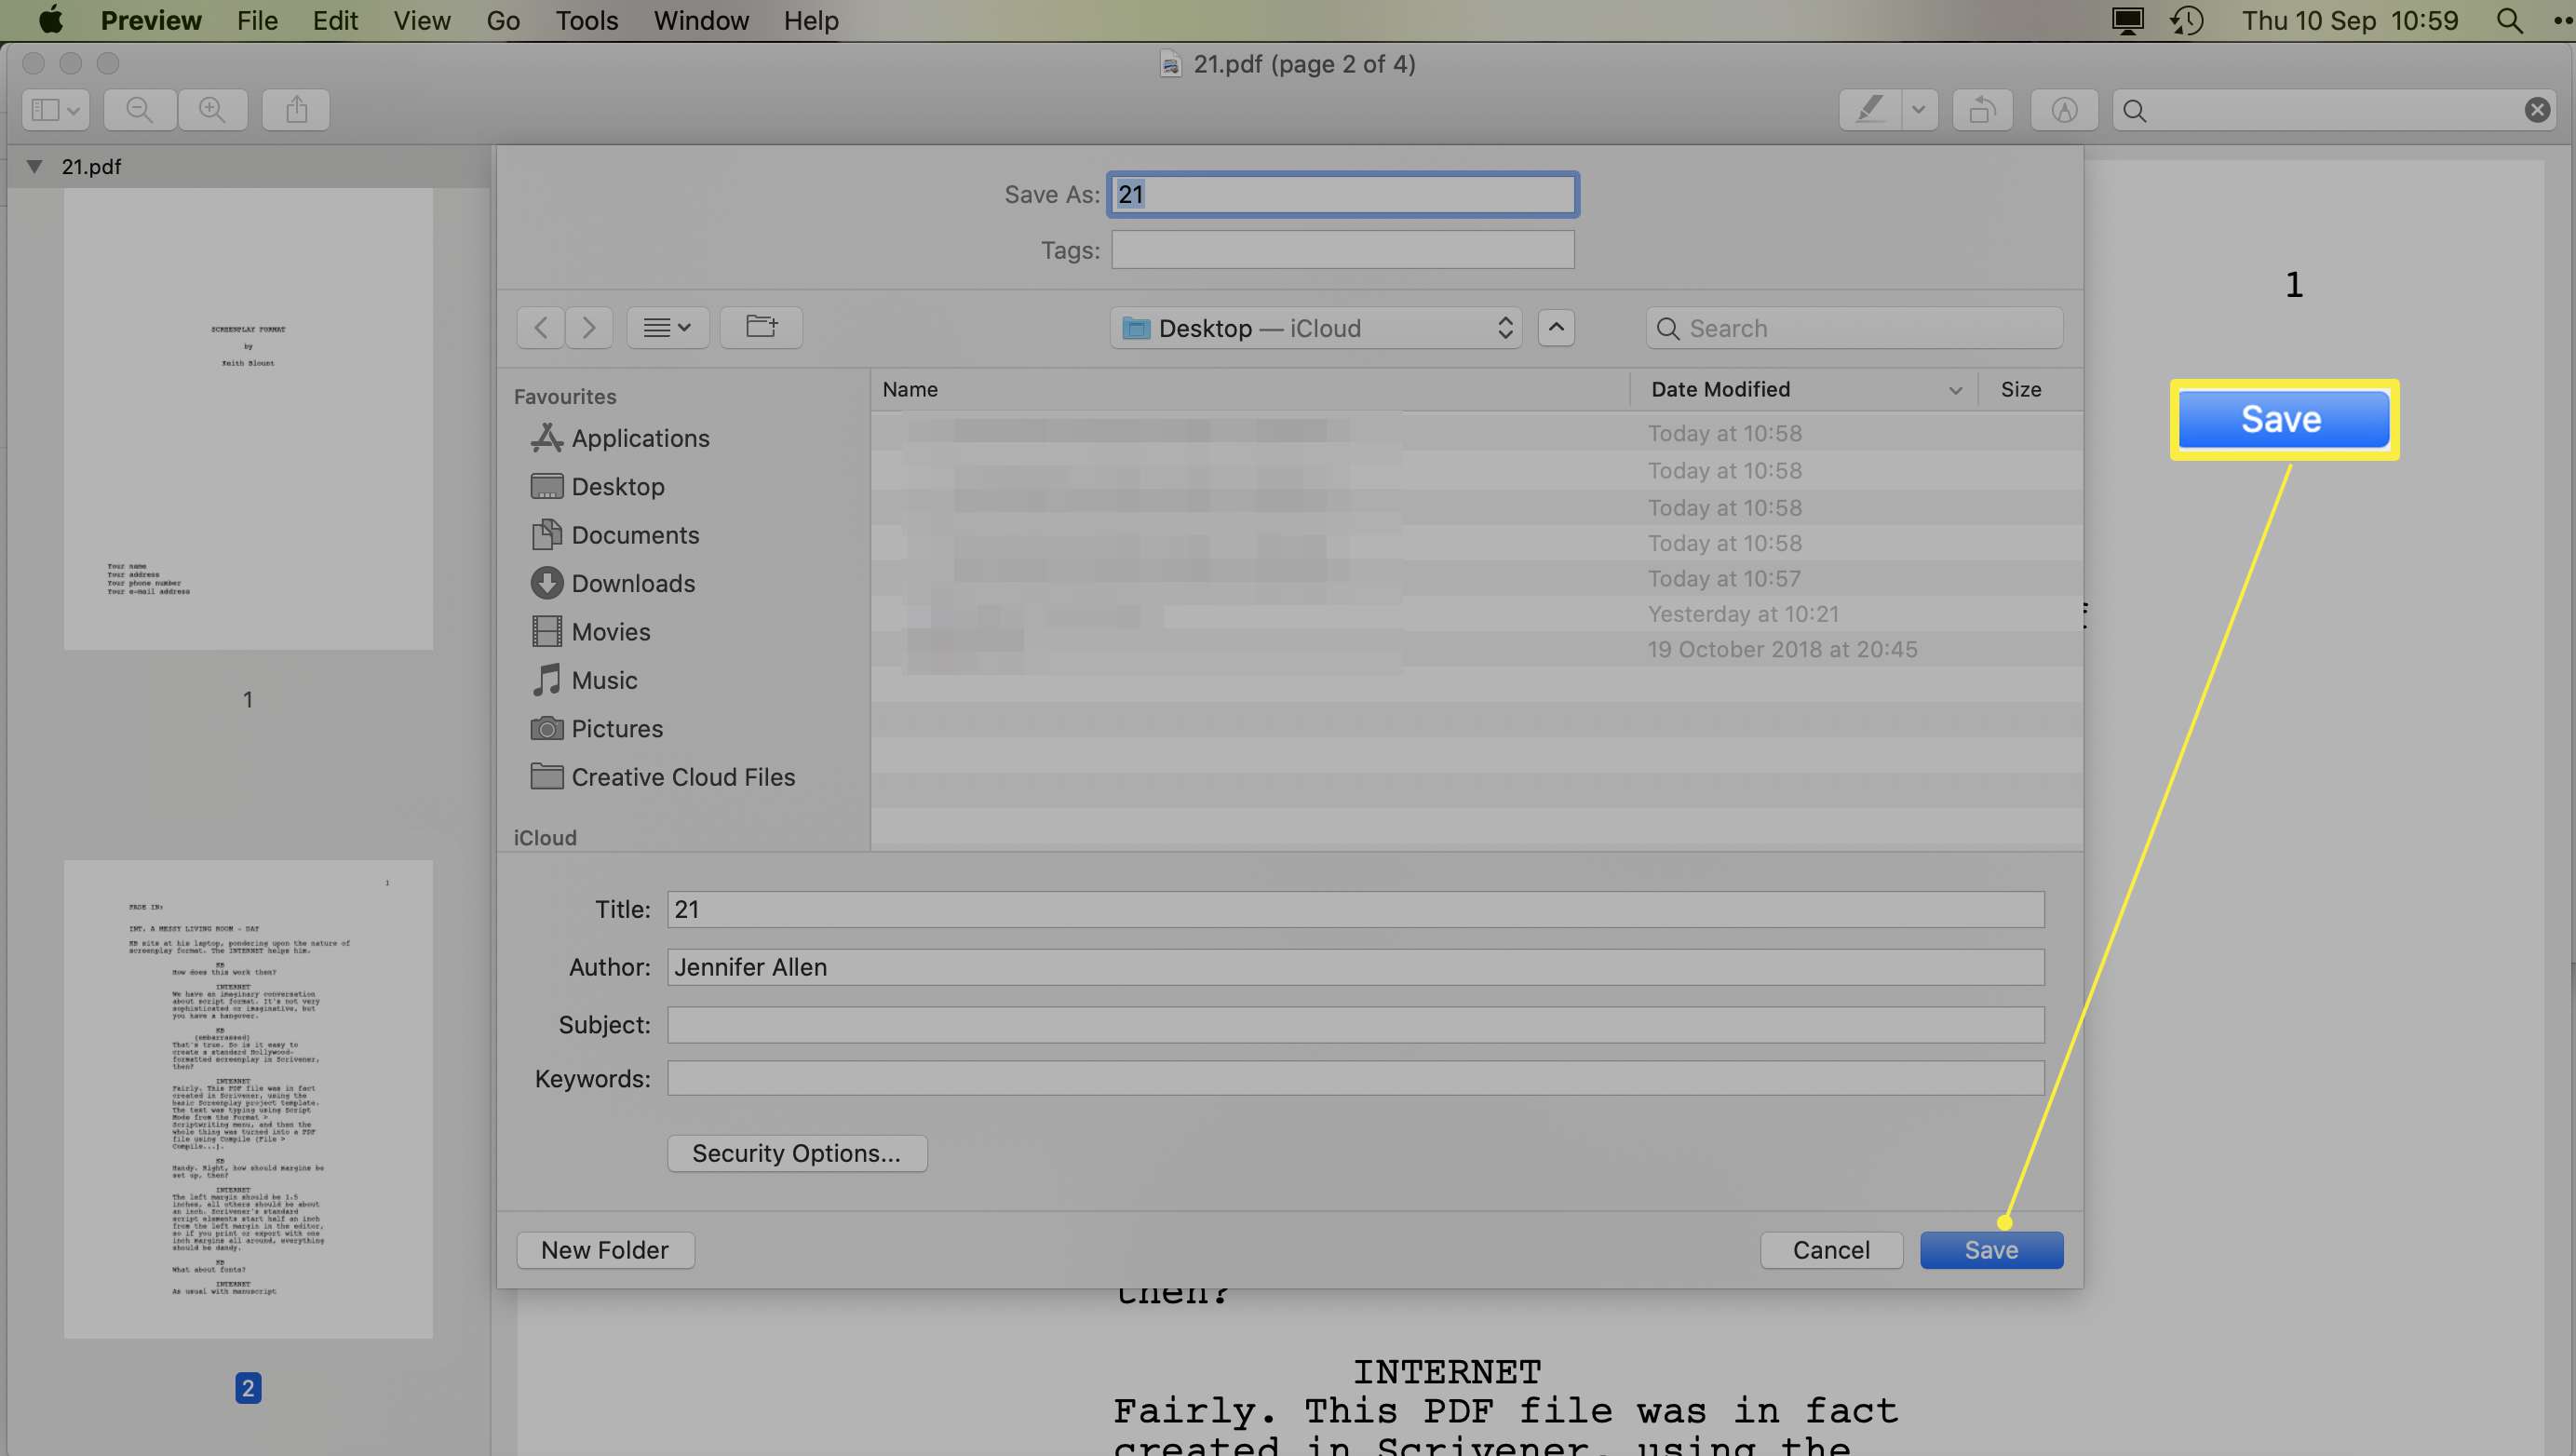Cancel the save dialog

click(1831, 1250)
